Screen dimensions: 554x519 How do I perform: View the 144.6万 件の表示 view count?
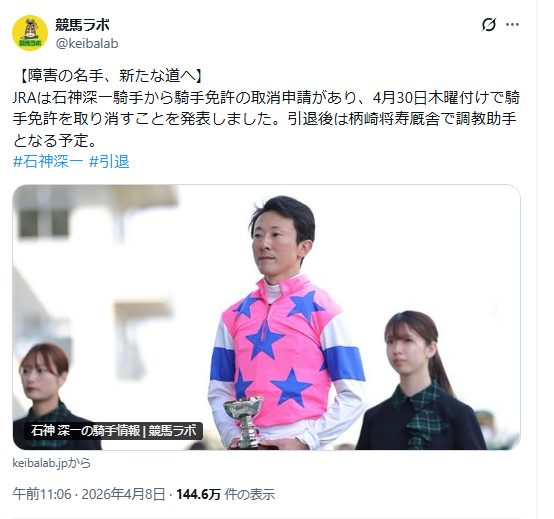[225, 494]
